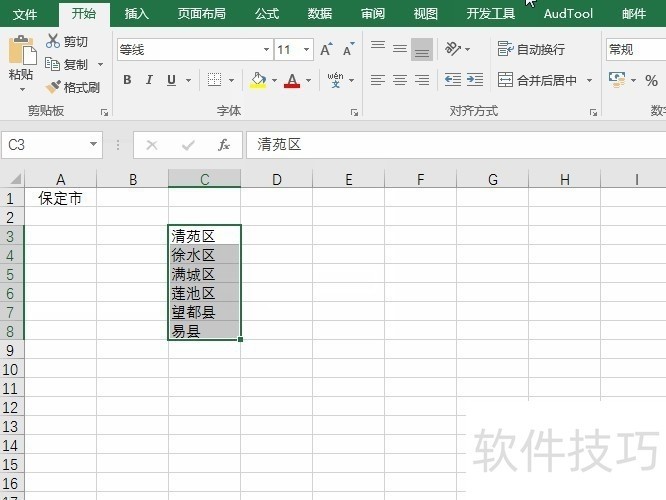
Task: Switch to the 开发工具 Developer tab
Action: 491,14
